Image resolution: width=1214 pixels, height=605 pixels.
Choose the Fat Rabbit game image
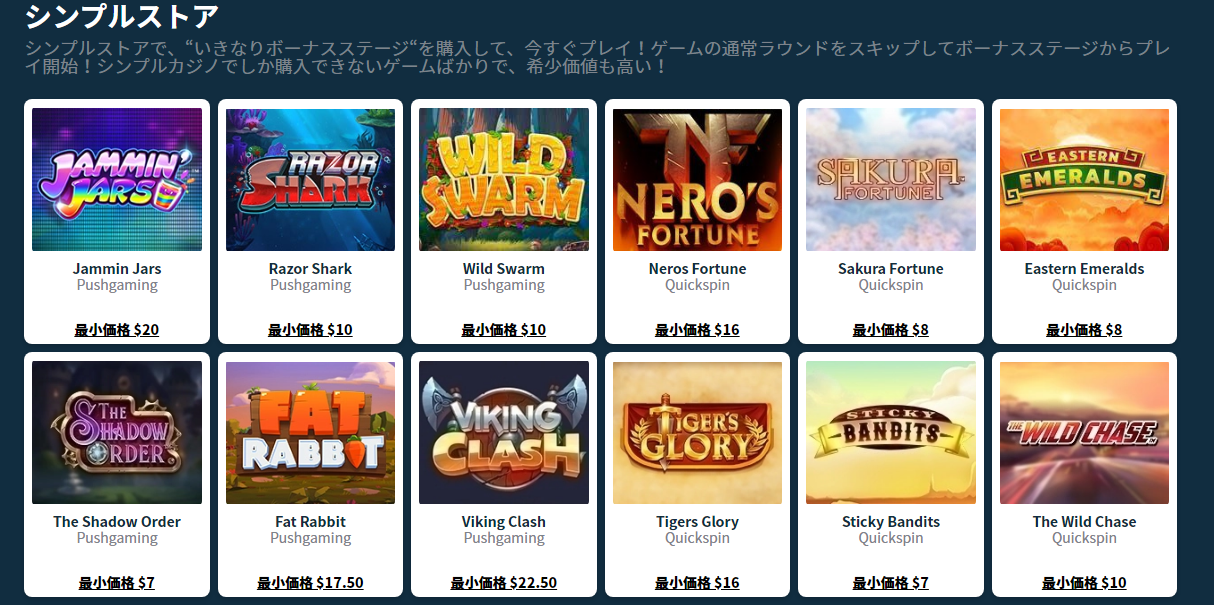pyautogui.click(x=310, y=433)
